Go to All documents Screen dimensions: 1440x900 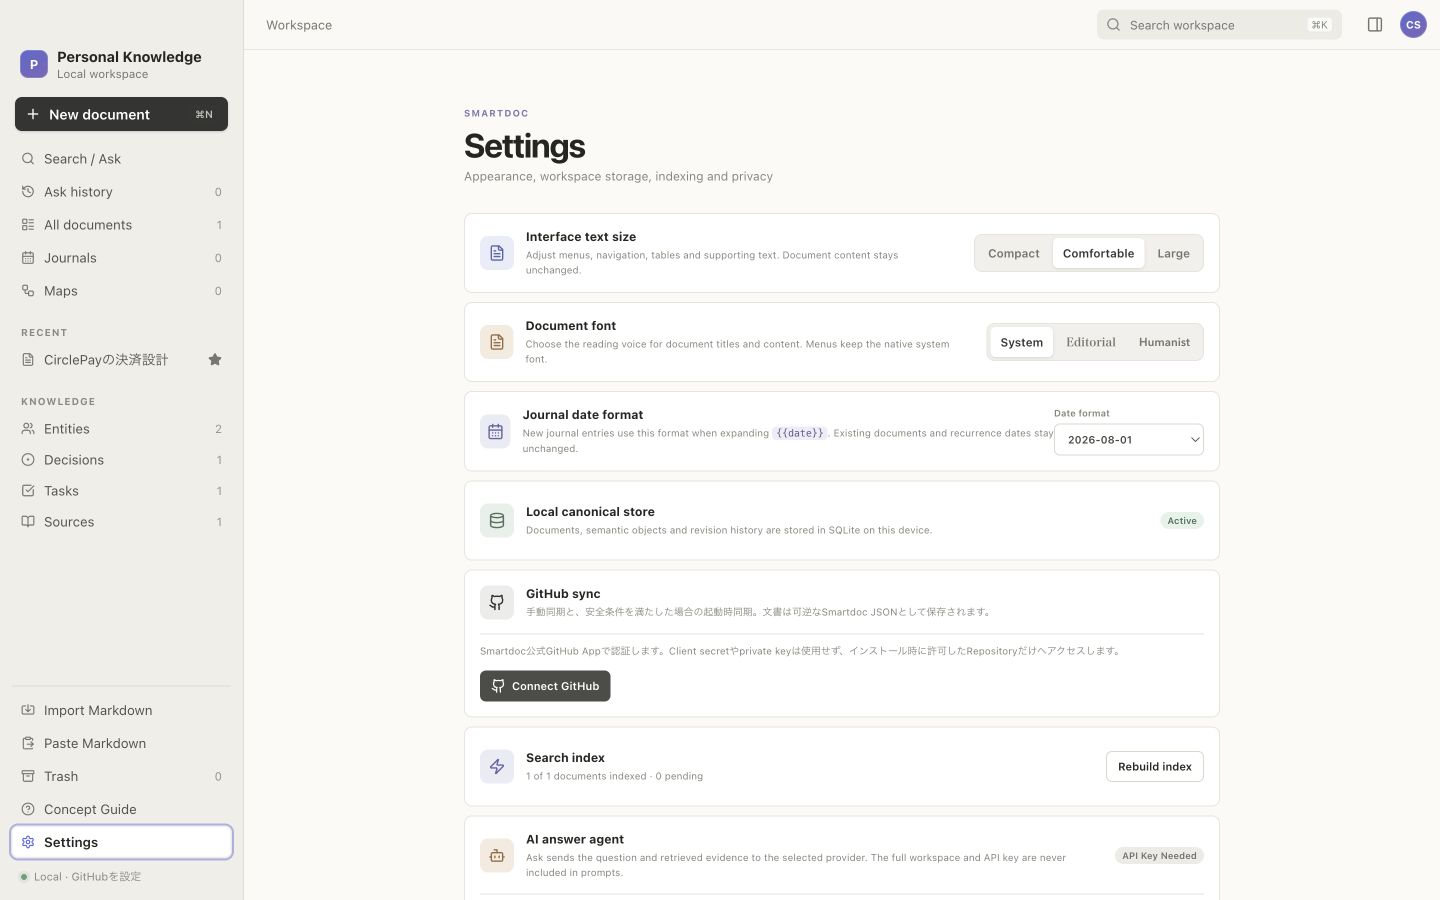coord(121,224)
